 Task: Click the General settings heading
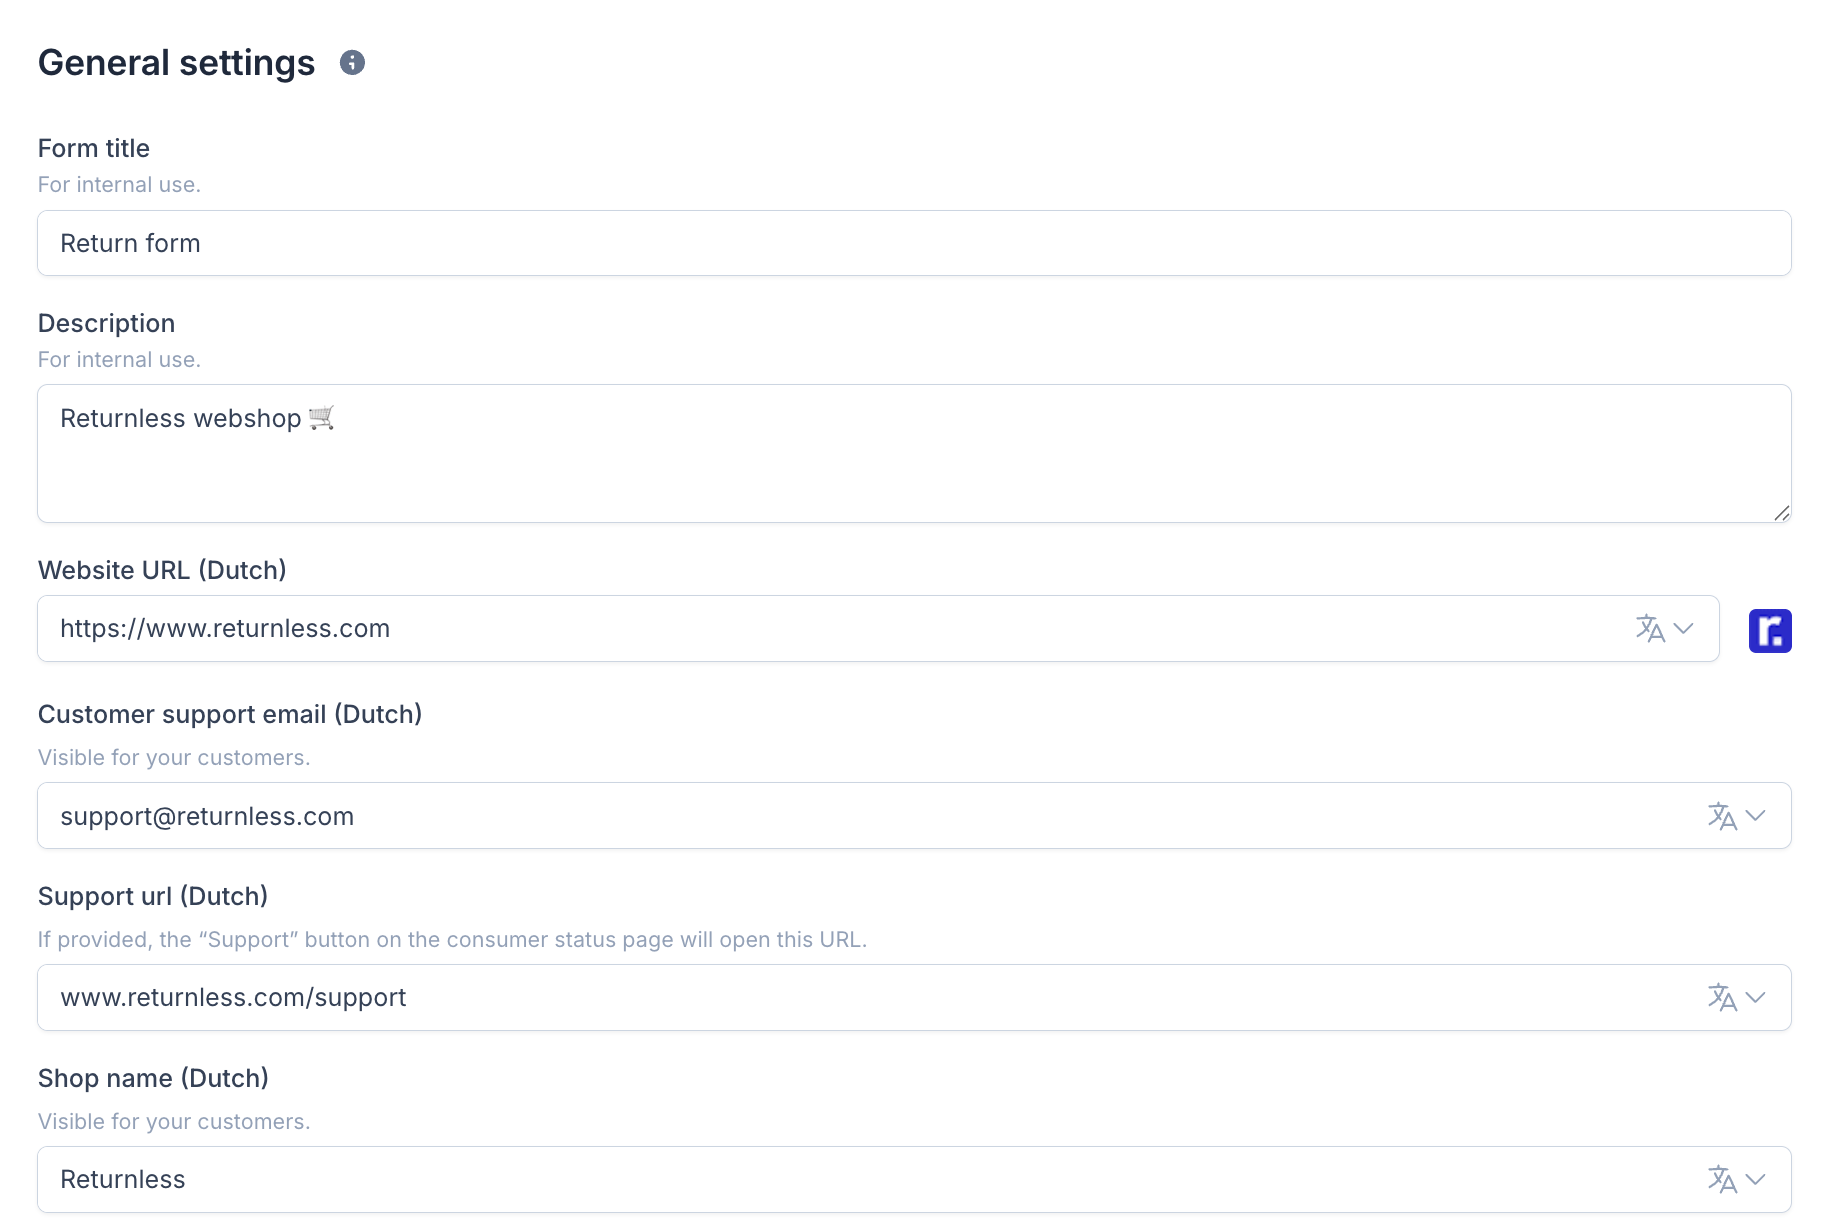tap(176, 63)
